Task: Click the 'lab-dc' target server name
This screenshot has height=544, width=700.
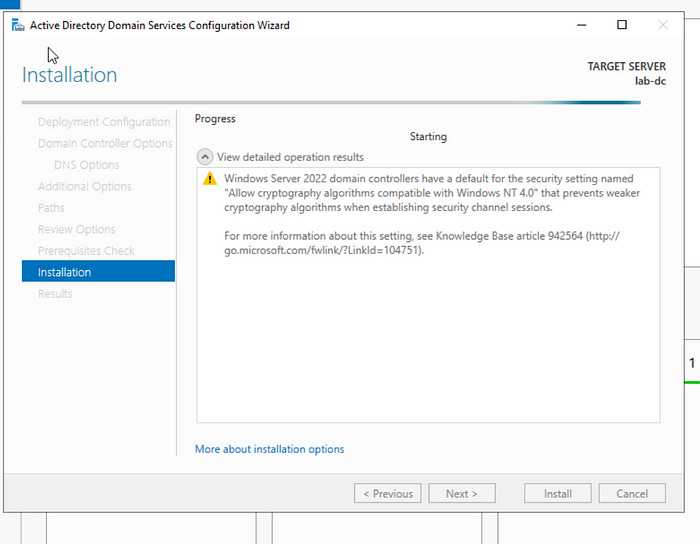Action: 650,81
